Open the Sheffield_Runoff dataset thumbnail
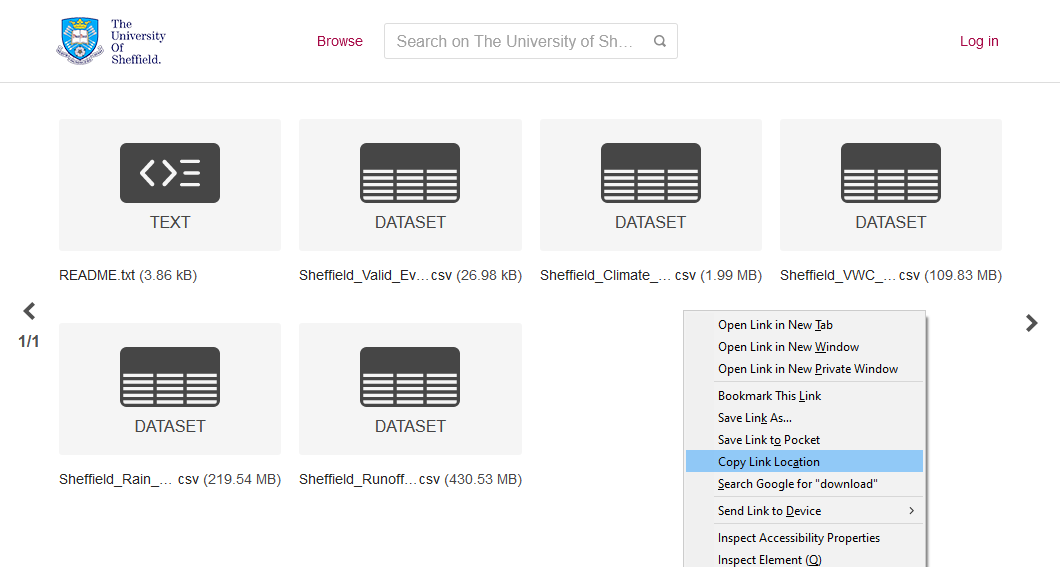Screen dimensions: 1060x567 click(x=410, y=389)
